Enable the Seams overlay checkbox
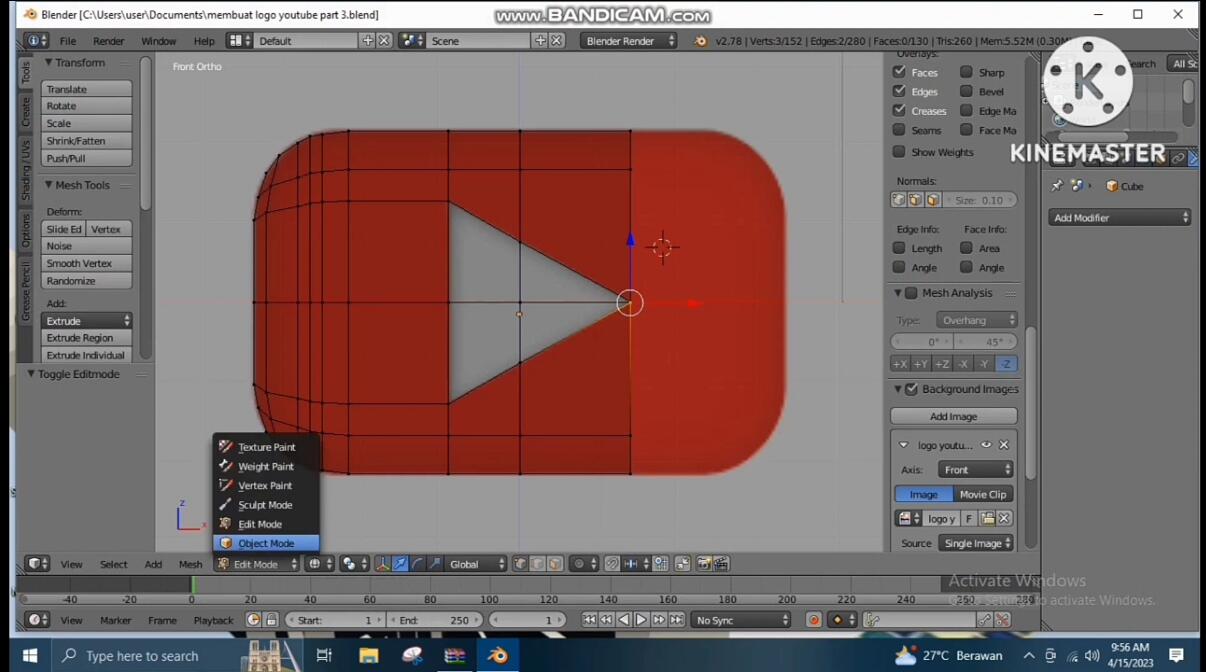 tap(899, 130)
